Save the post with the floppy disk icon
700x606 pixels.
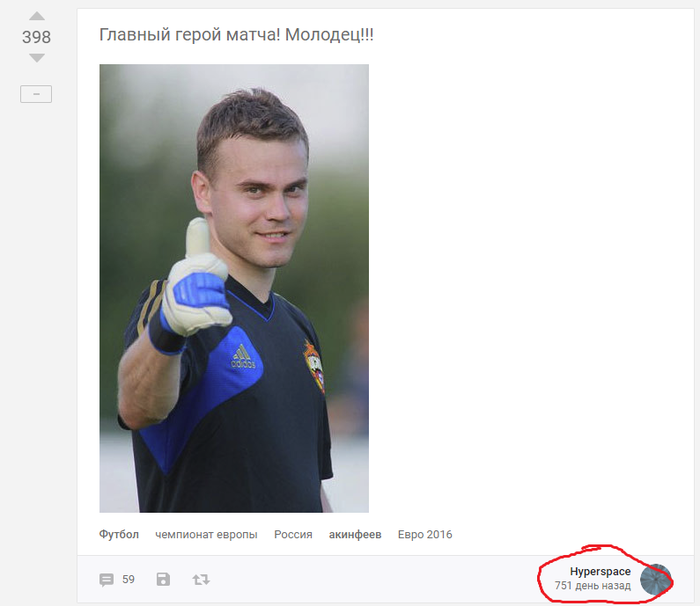point(163,579)
